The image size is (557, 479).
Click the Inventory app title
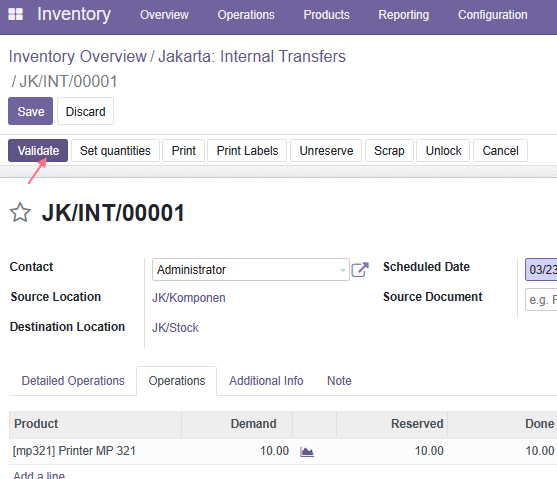[x=74, y=14]
